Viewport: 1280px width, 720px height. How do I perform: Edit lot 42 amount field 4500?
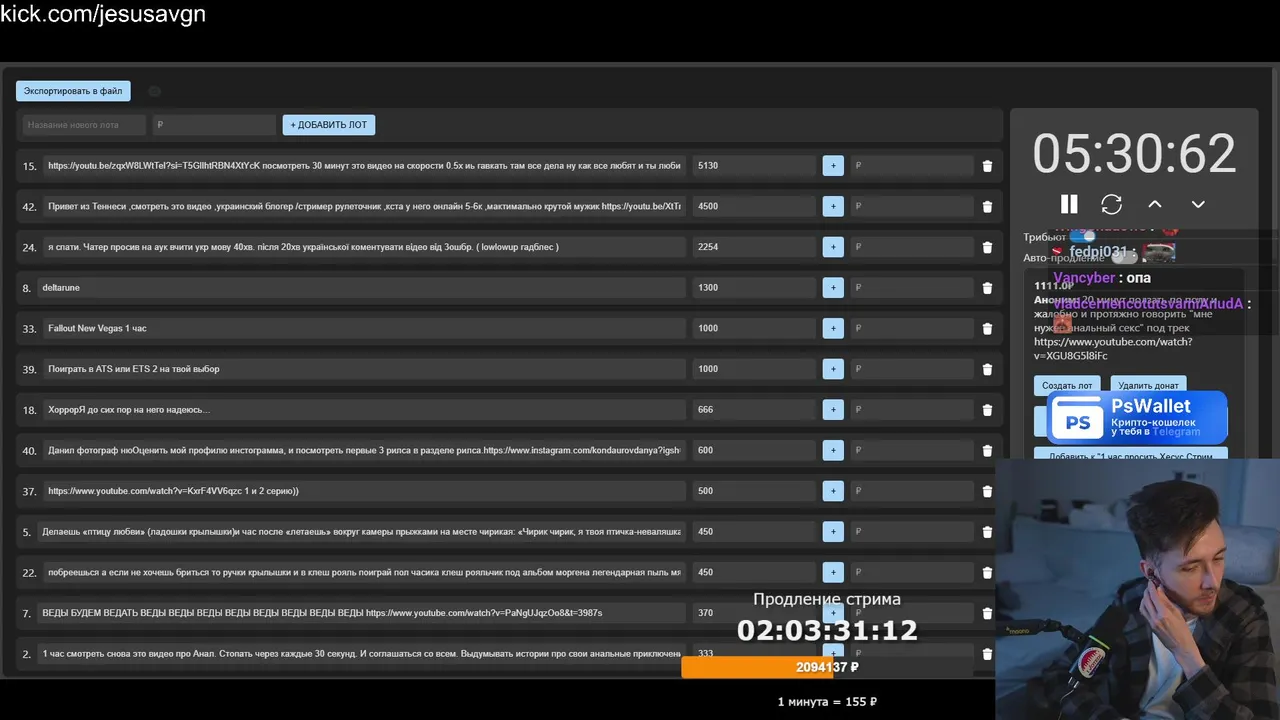pos(754,206)
